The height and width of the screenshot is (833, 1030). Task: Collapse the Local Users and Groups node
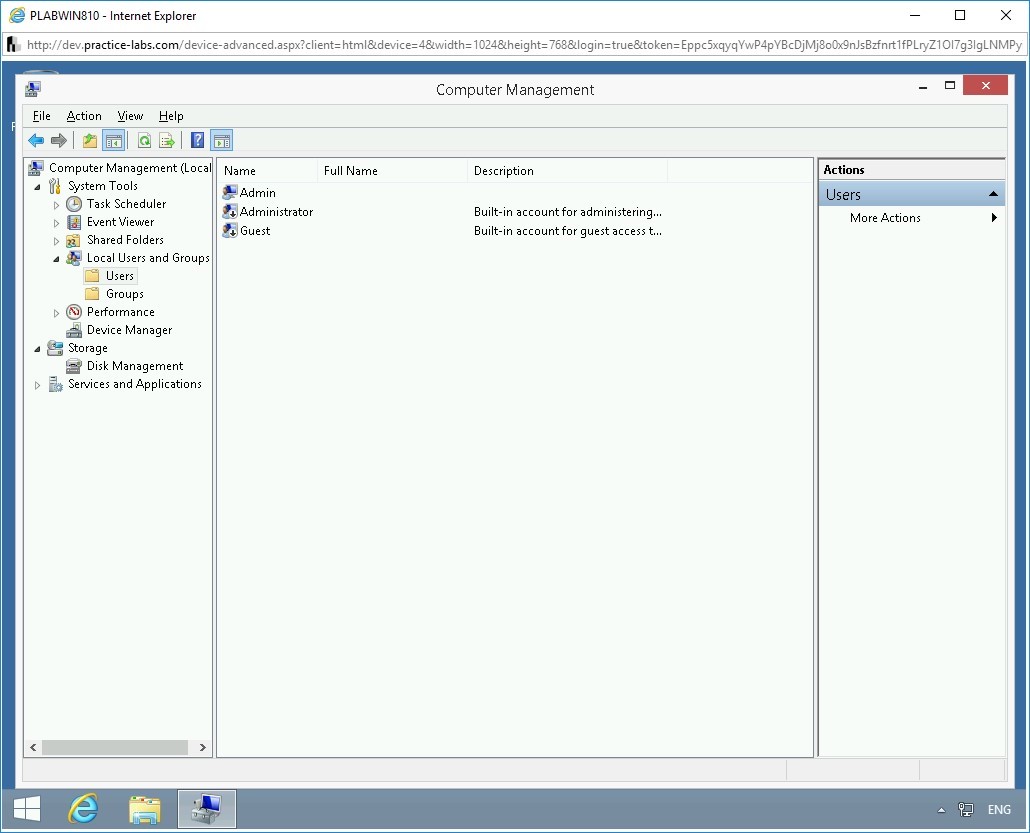(56, 257)
